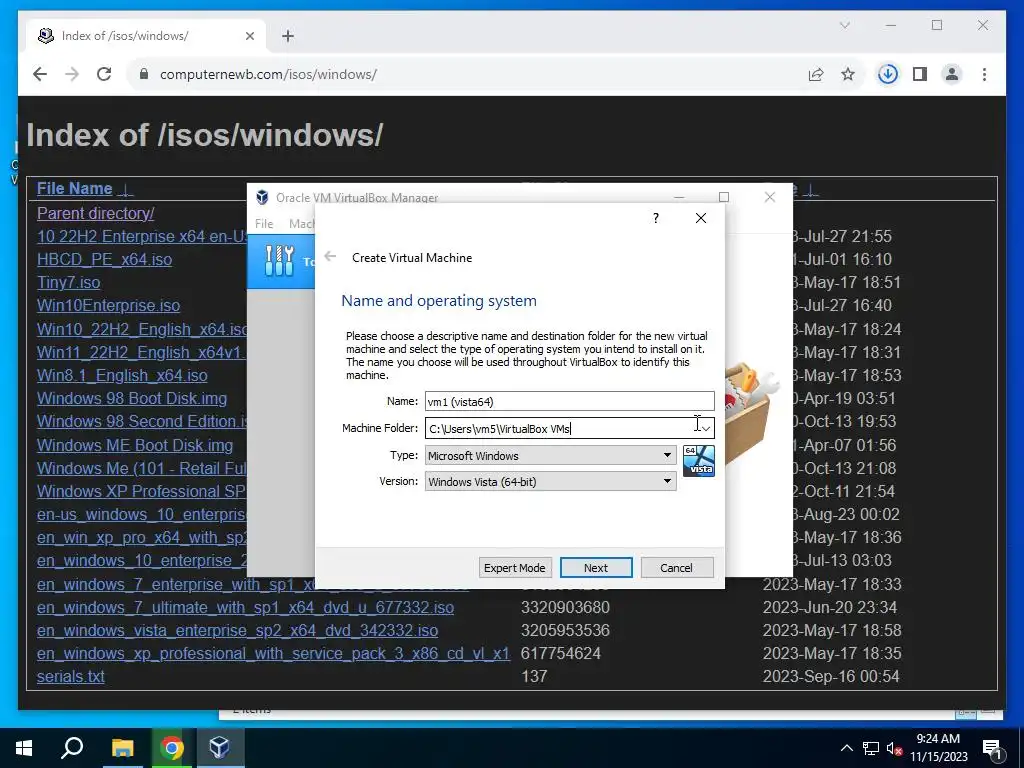1024x768 pixels.
Task: Click the wizard help question mark
Action: pyautogui.click(x=656, y=218)
